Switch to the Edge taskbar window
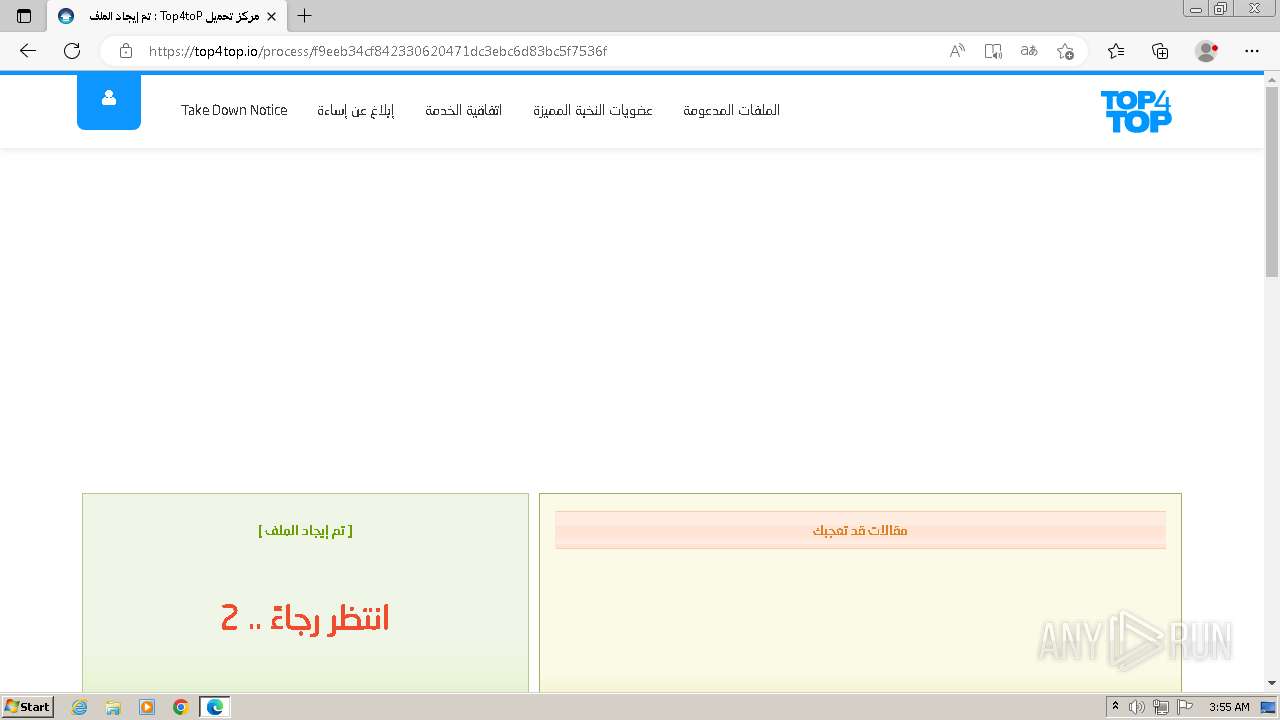 point(215,707)
